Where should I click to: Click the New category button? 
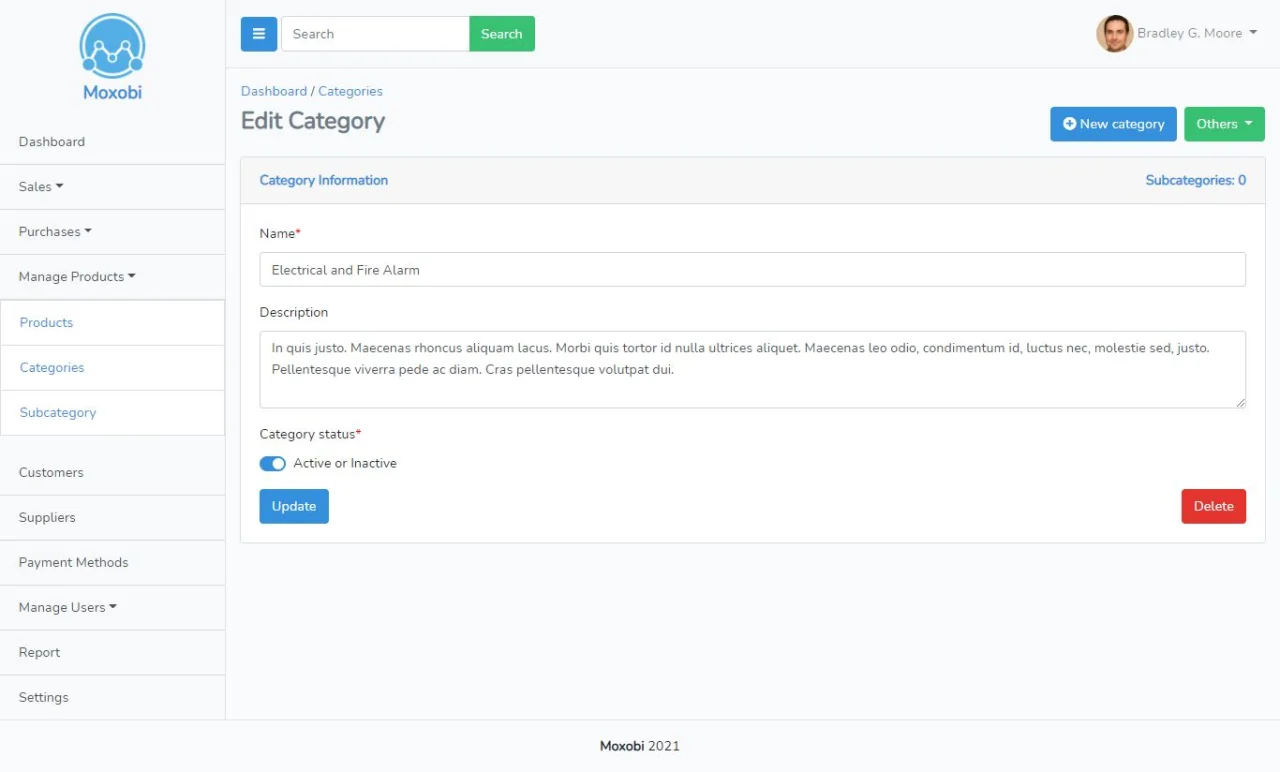point(1113,124)
